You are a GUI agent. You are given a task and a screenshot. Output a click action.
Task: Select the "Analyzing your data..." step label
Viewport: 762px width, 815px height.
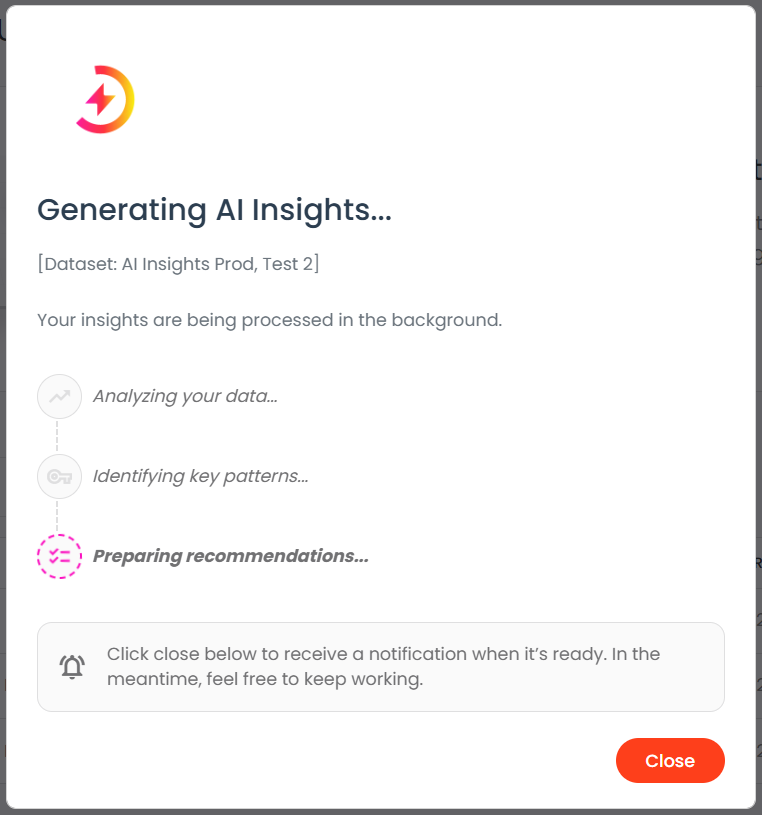click(x=185, y=396)
